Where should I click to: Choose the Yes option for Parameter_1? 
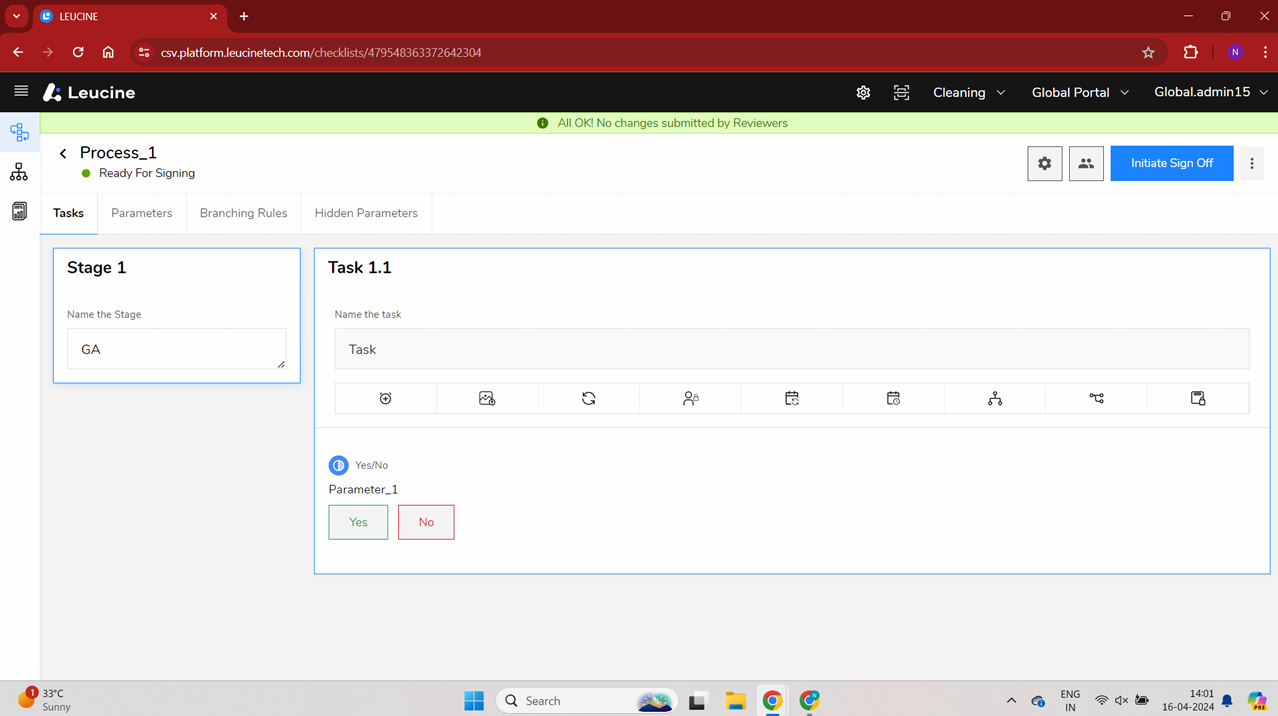coord(358,522)
